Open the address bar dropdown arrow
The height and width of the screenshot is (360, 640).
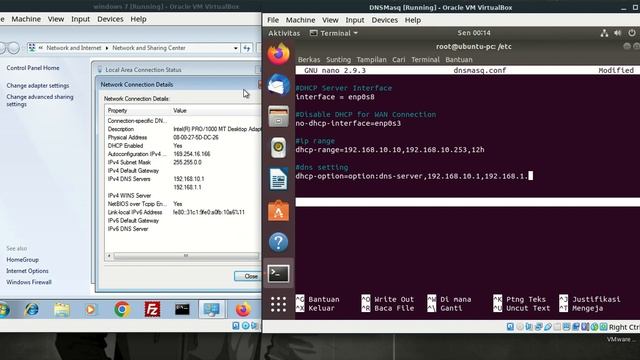236,48
